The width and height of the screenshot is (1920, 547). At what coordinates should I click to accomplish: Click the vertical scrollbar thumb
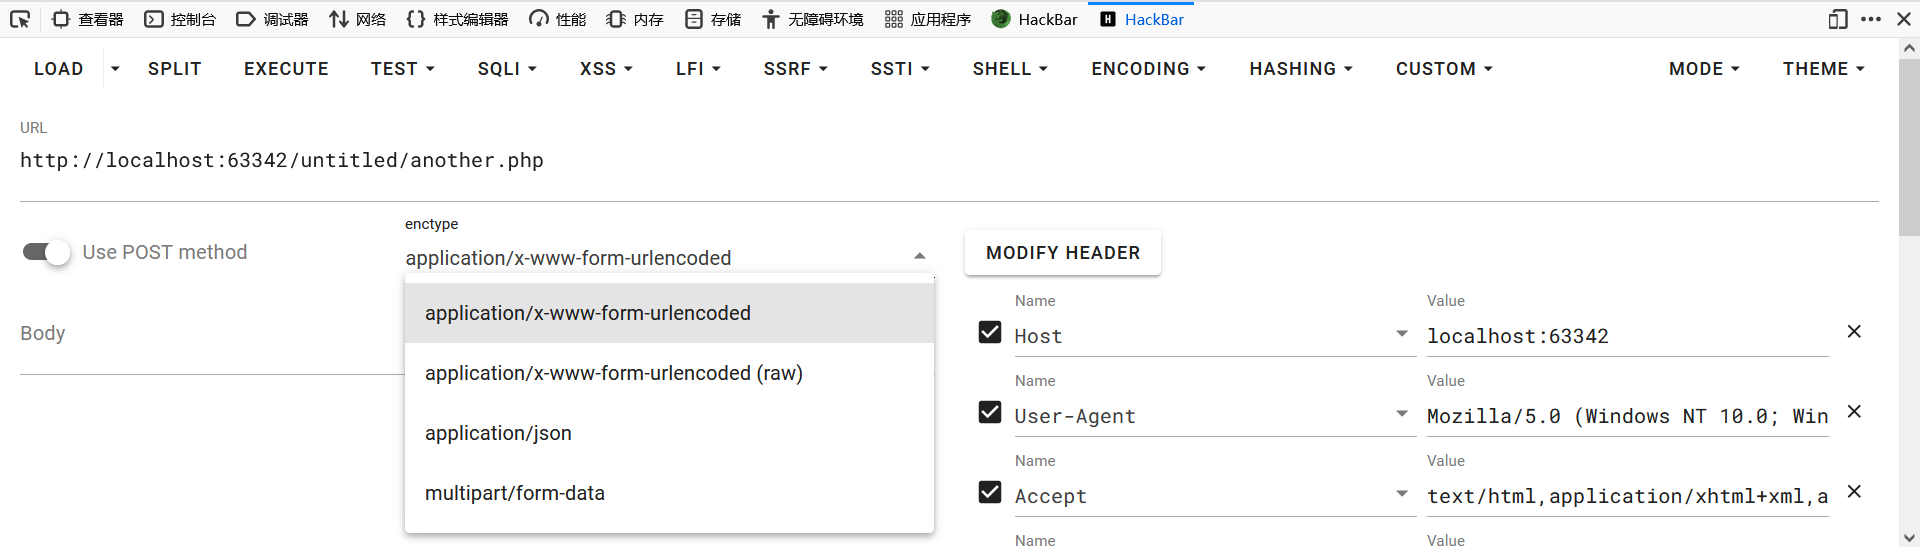[x=1909, y=148]
